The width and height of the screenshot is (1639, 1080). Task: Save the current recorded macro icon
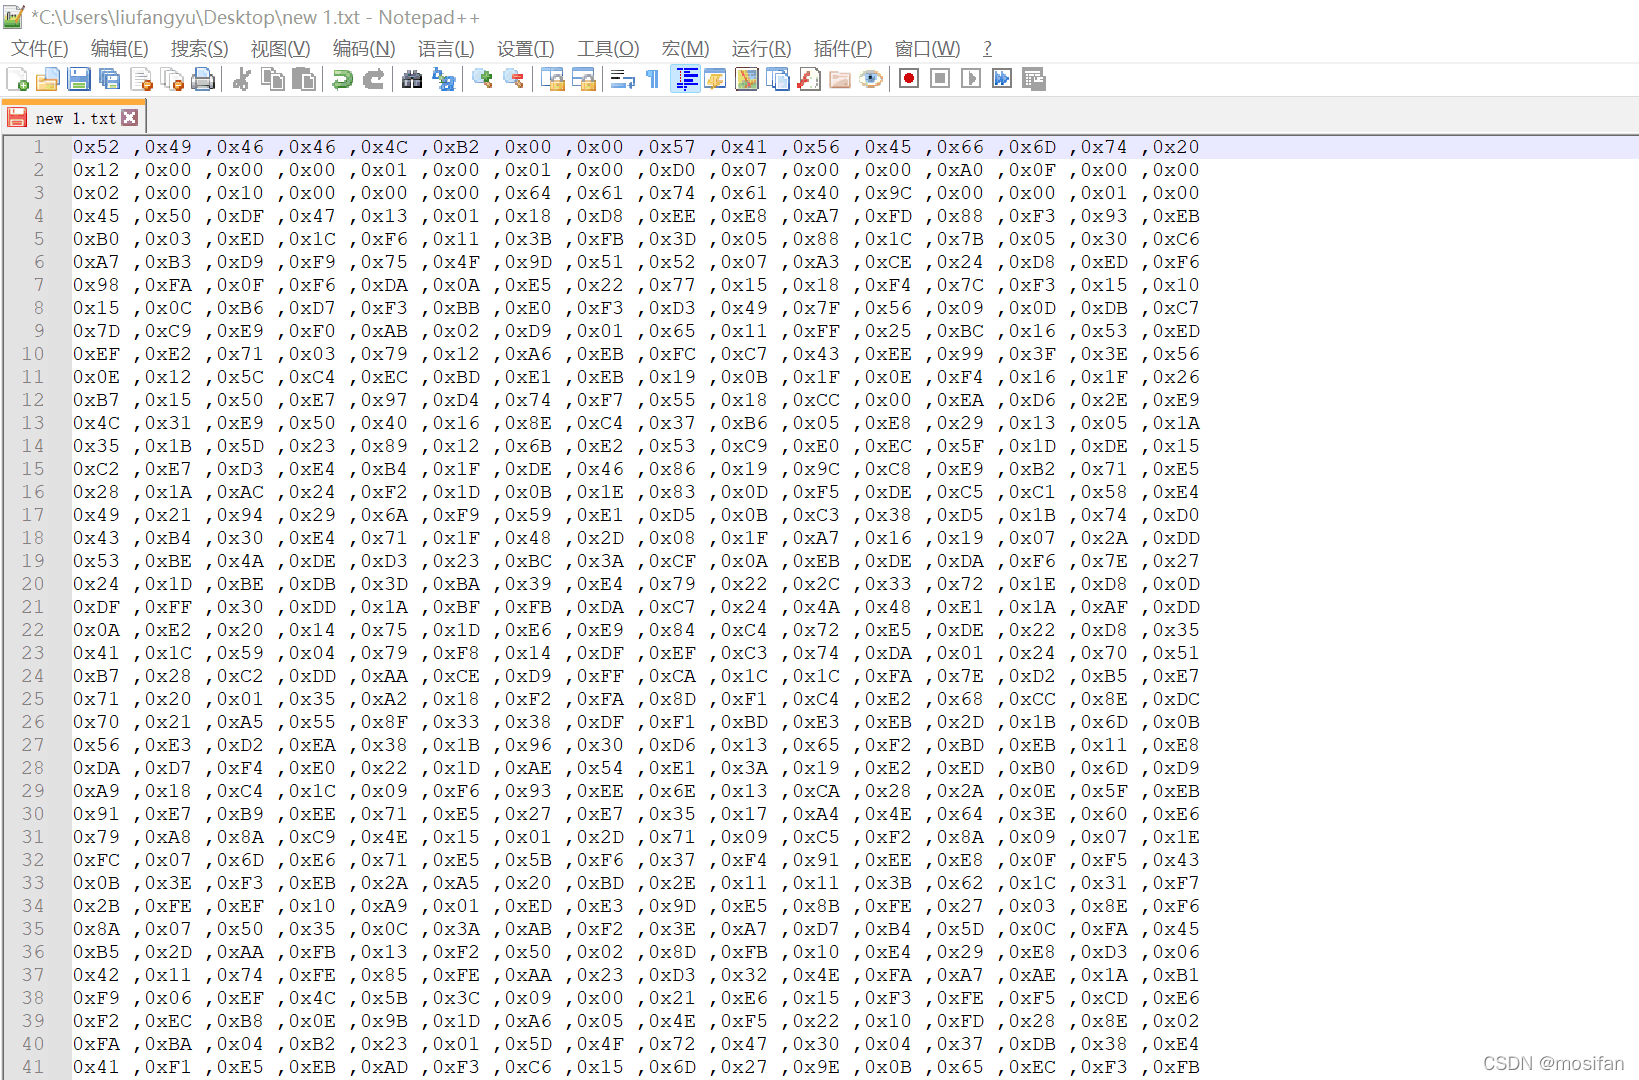1033,79
